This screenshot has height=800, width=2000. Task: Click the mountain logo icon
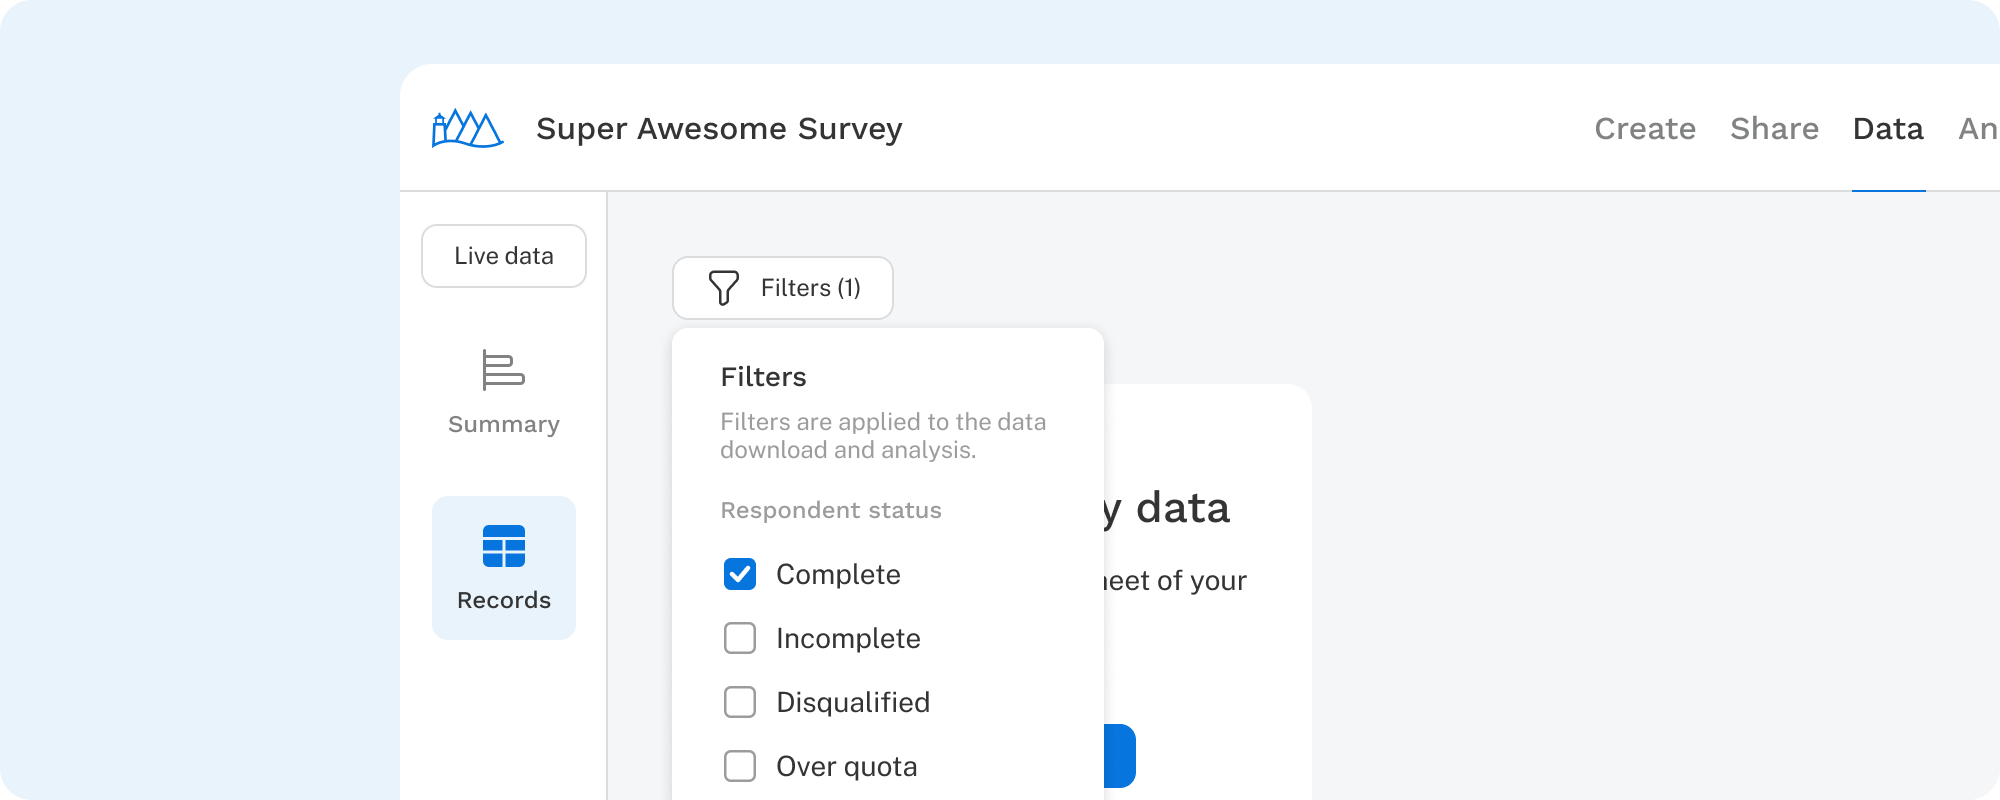pyautogui.click(x=467, y=129)
